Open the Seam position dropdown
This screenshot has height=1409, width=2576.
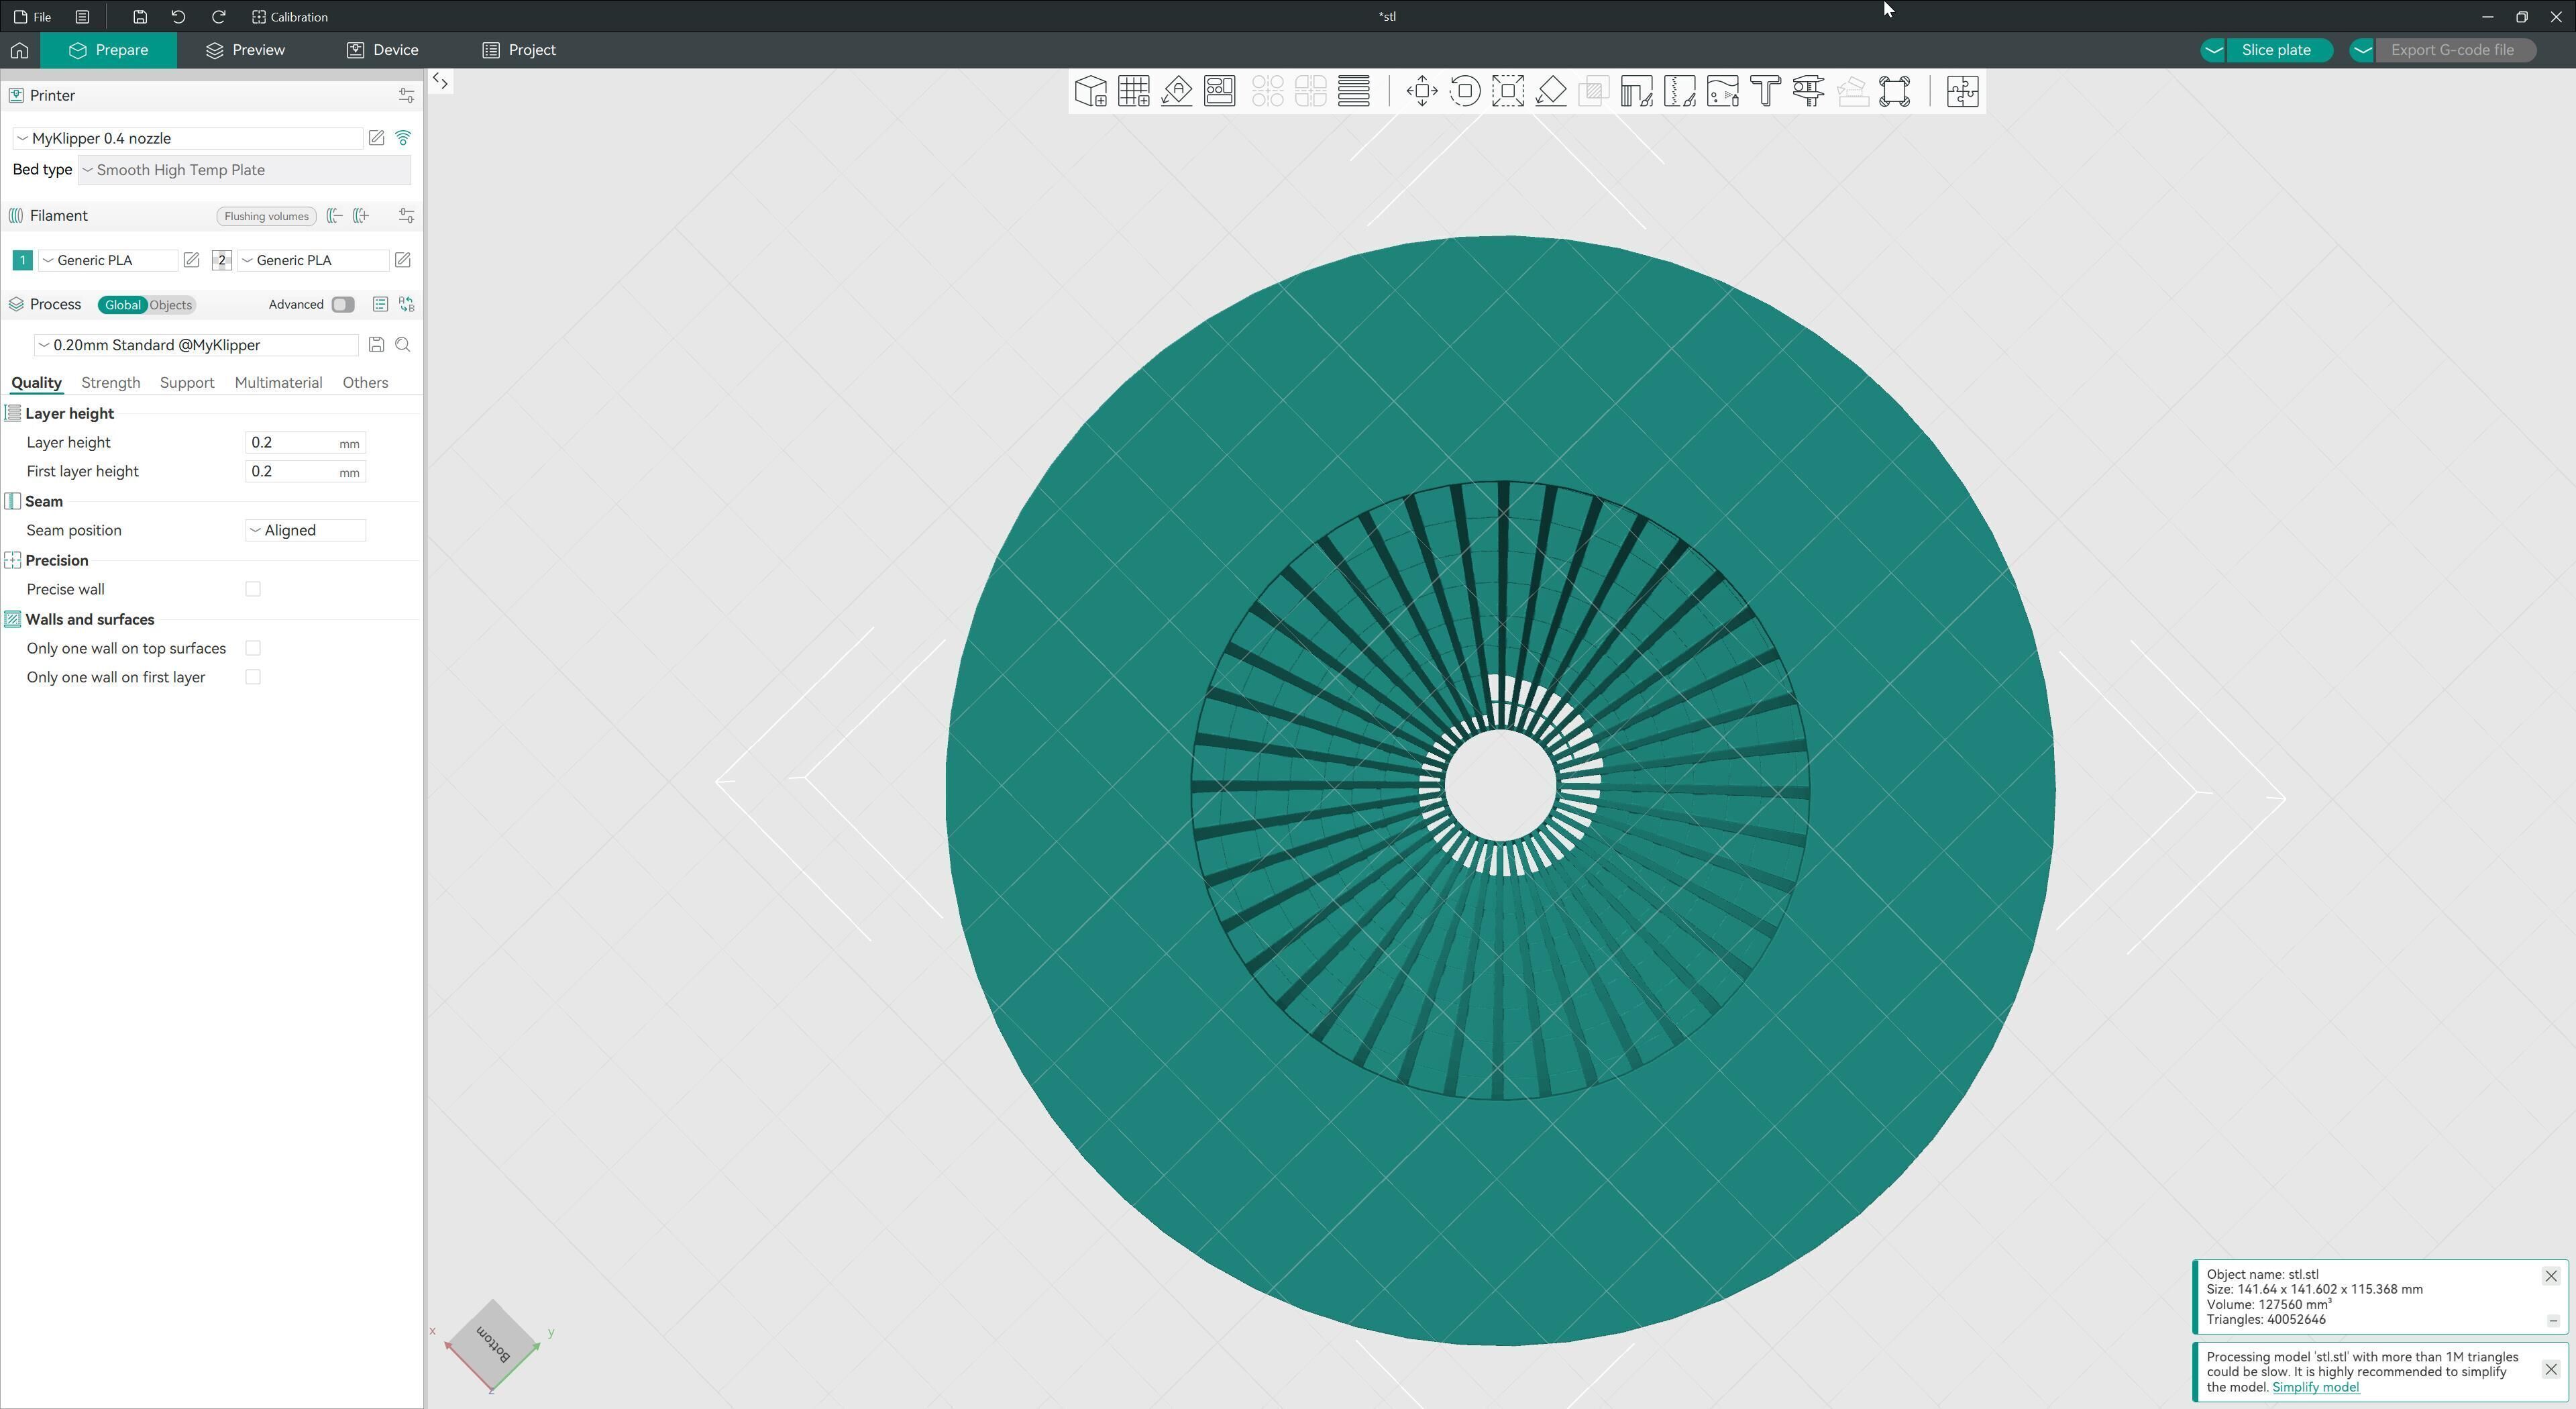pos(305,530)
